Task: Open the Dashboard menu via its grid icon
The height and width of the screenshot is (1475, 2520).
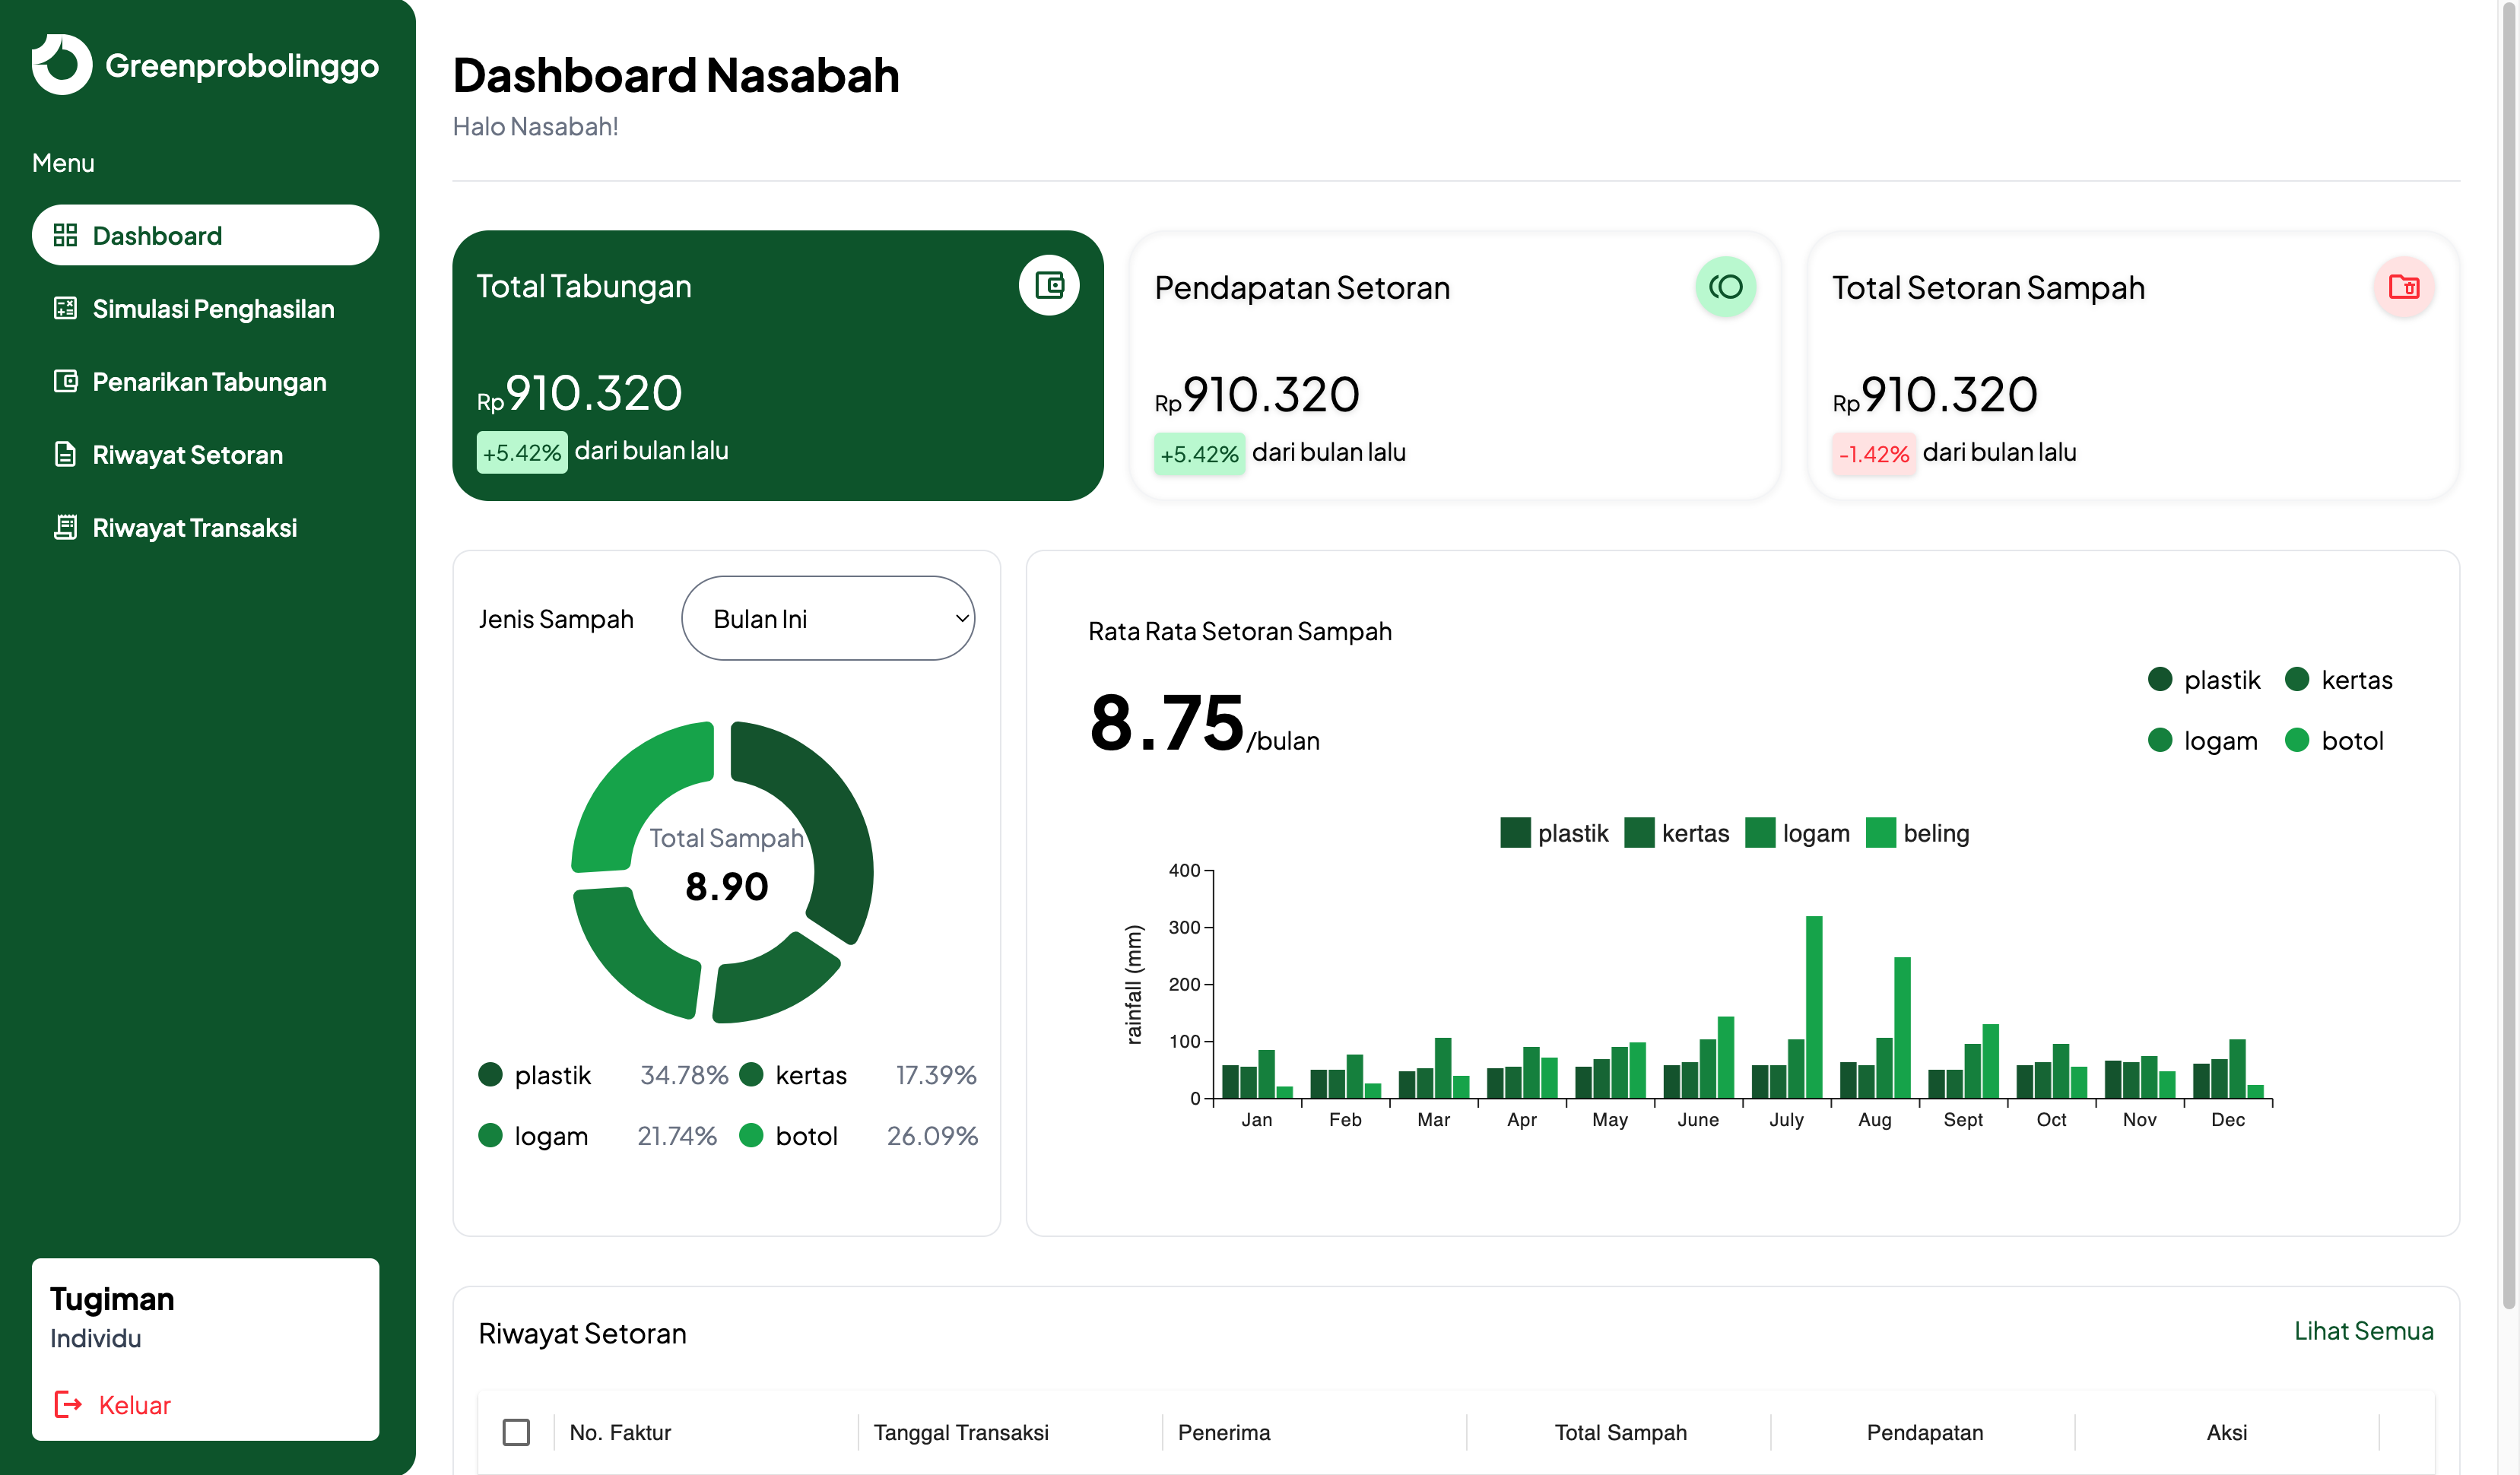Action: (x=67, y=235)
